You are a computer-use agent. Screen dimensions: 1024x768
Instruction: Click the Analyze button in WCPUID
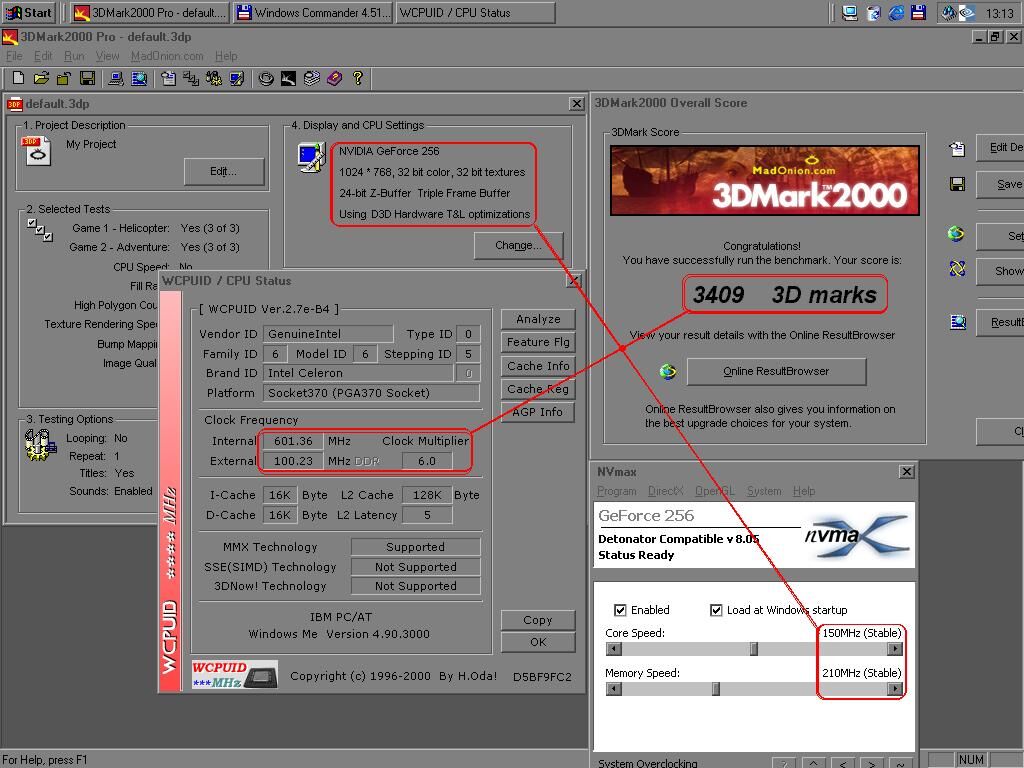[x=538, y=319]
